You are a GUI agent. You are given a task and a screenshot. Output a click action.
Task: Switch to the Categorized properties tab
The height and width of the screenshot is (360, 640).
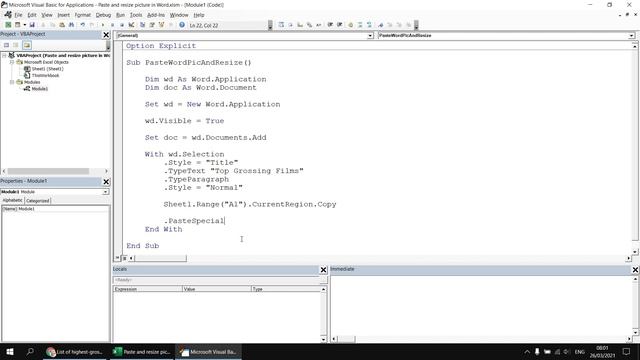[x=38, y=201]
